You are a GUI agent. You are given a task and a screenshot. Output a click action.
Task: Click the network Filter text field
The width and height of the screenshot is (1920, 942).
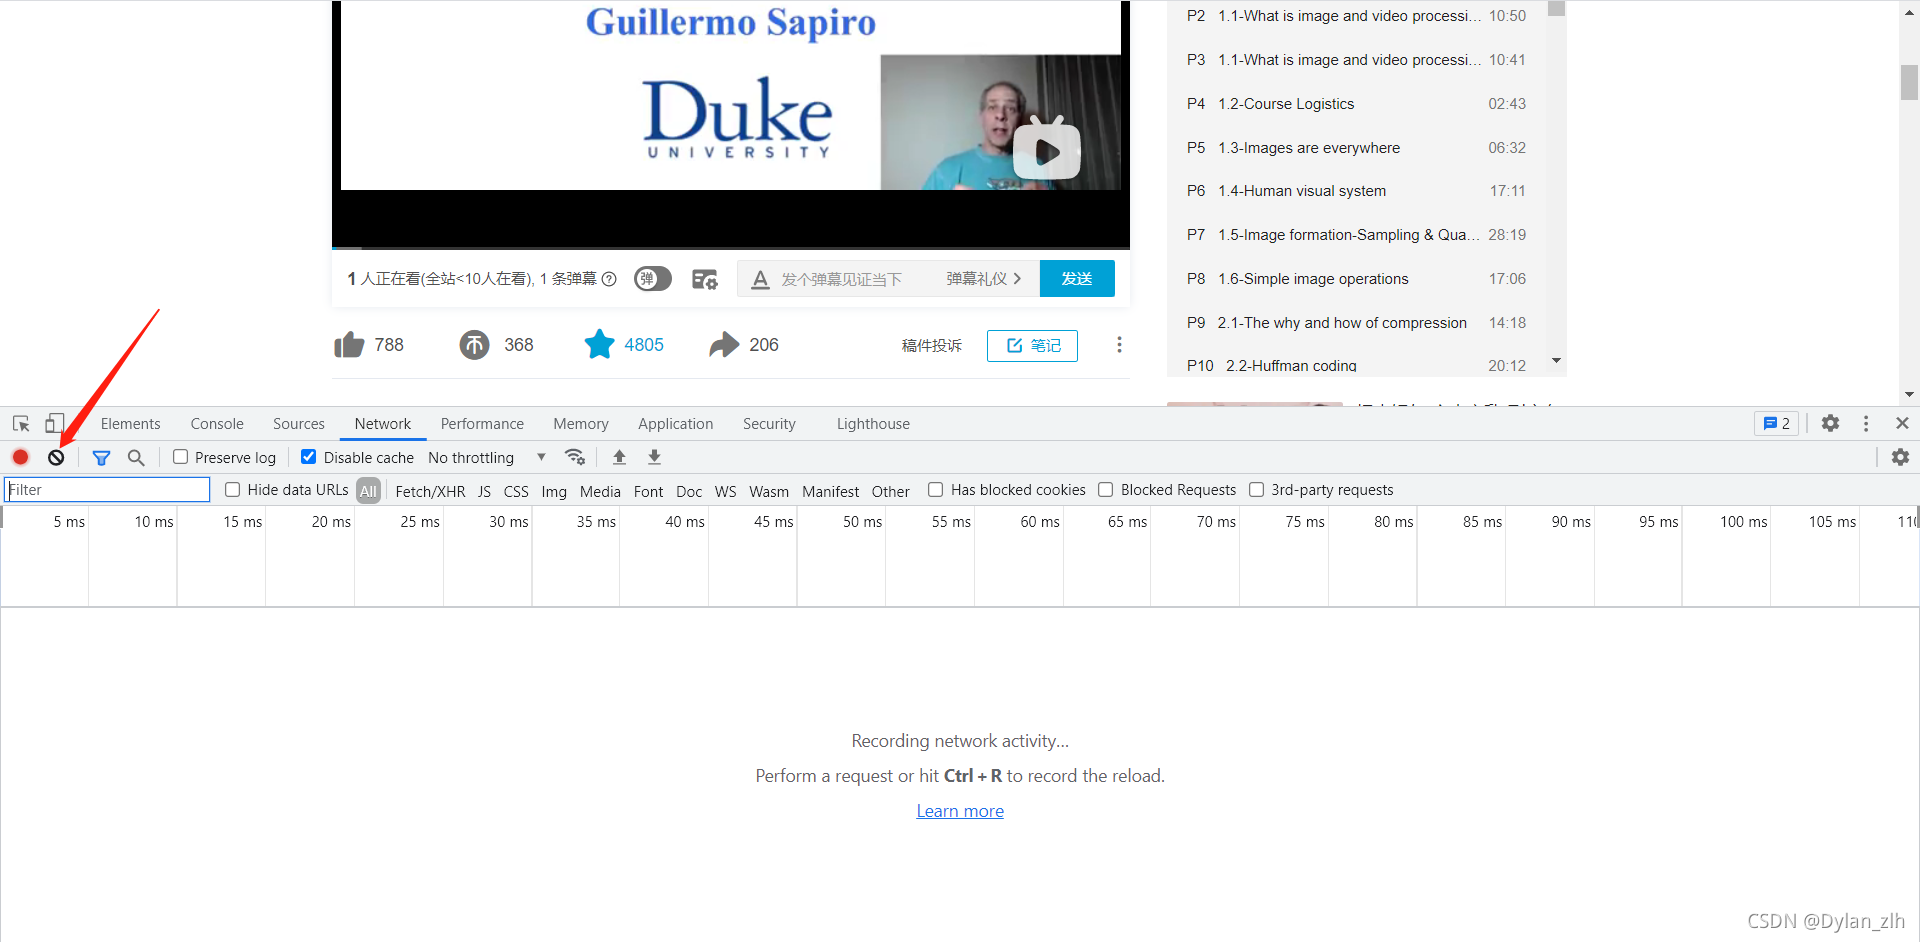click(108, 489)
